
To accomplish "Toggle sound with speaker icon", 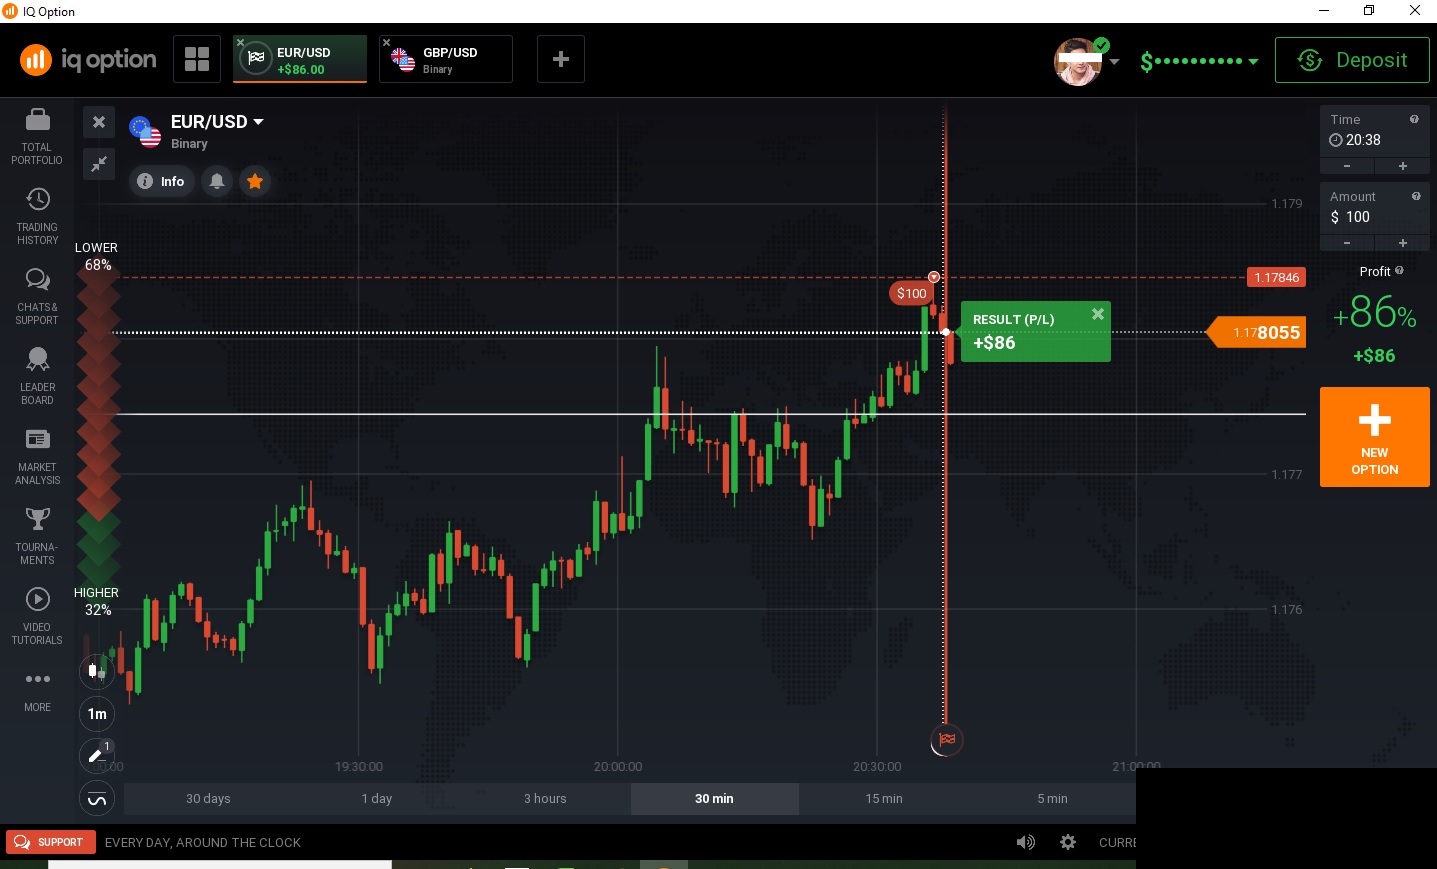I will coord(1026,842).
